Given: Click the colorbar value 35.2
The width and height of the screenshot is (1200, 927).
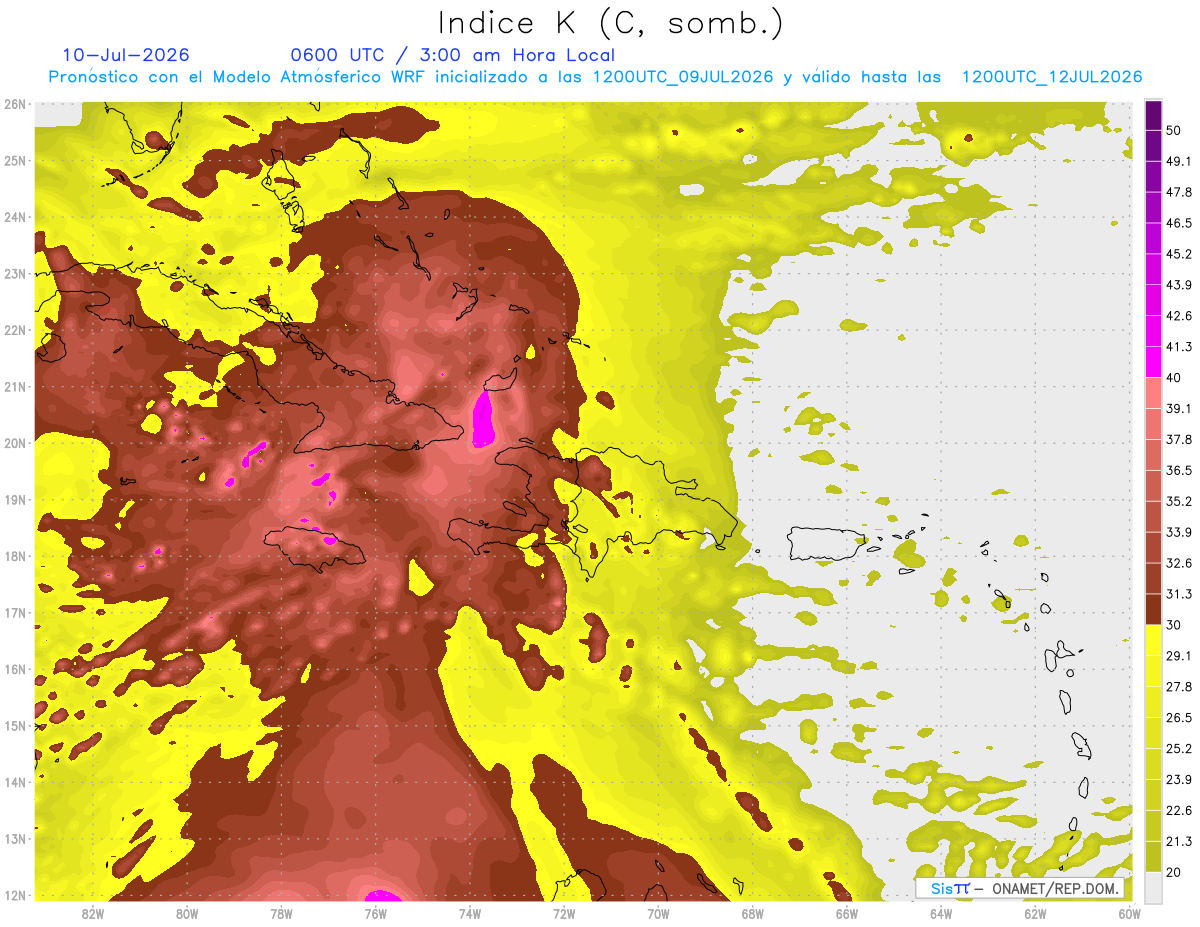Looking at the screenshot, I should click(x=1180, y=501).
